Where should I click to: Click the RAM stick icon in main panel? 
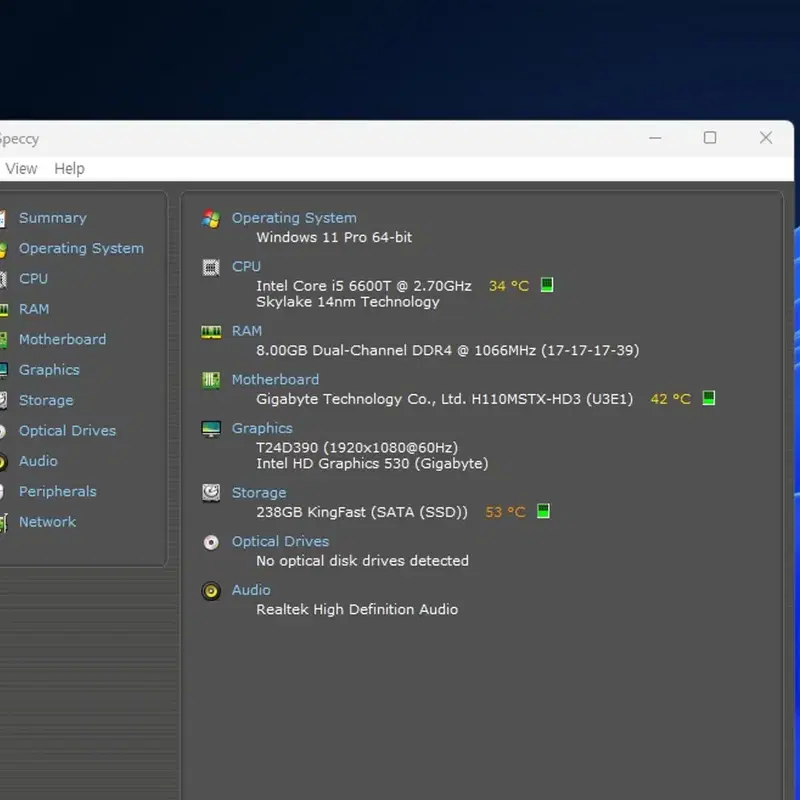click(x=211, y=332)
